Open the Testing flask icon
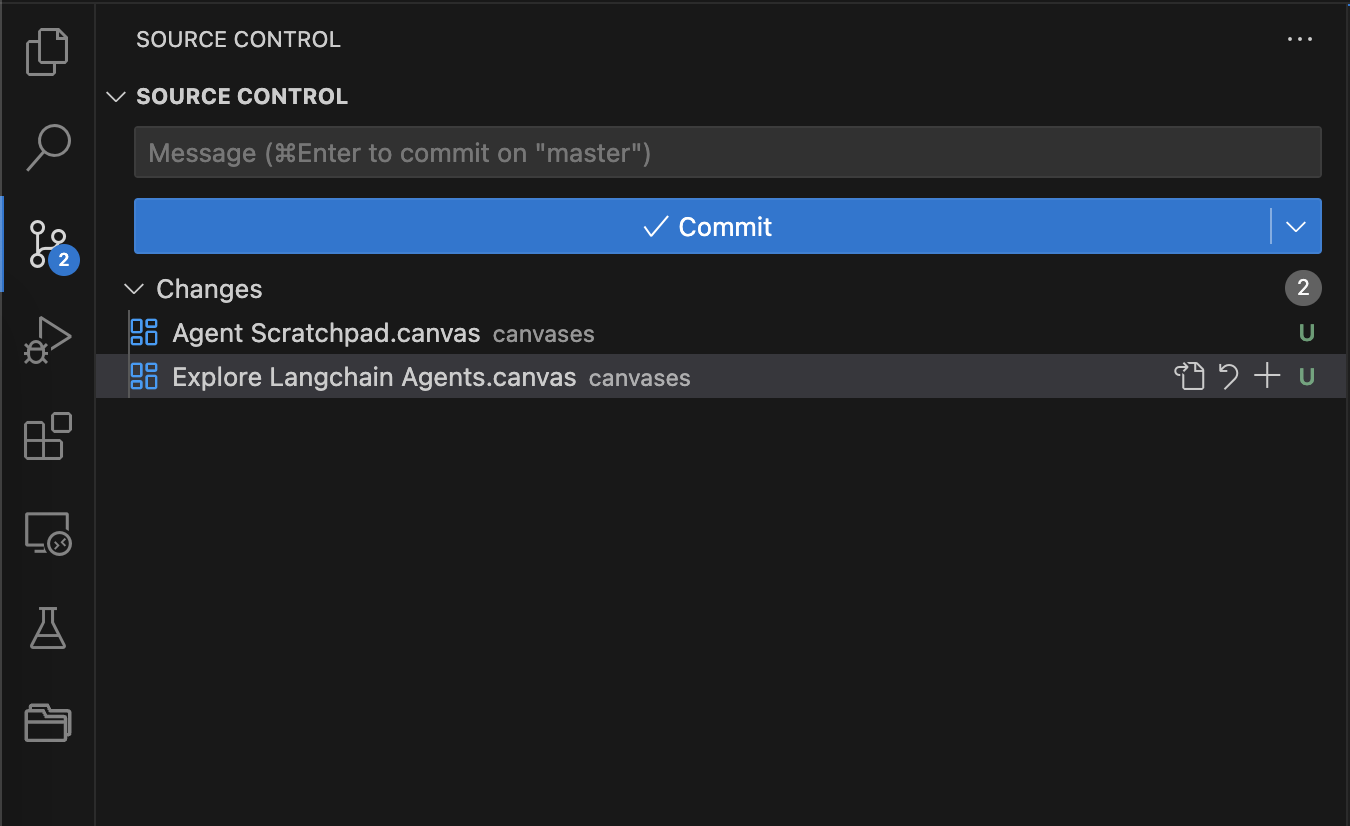This screenshot has height=826, width=1350. (47, 628)
